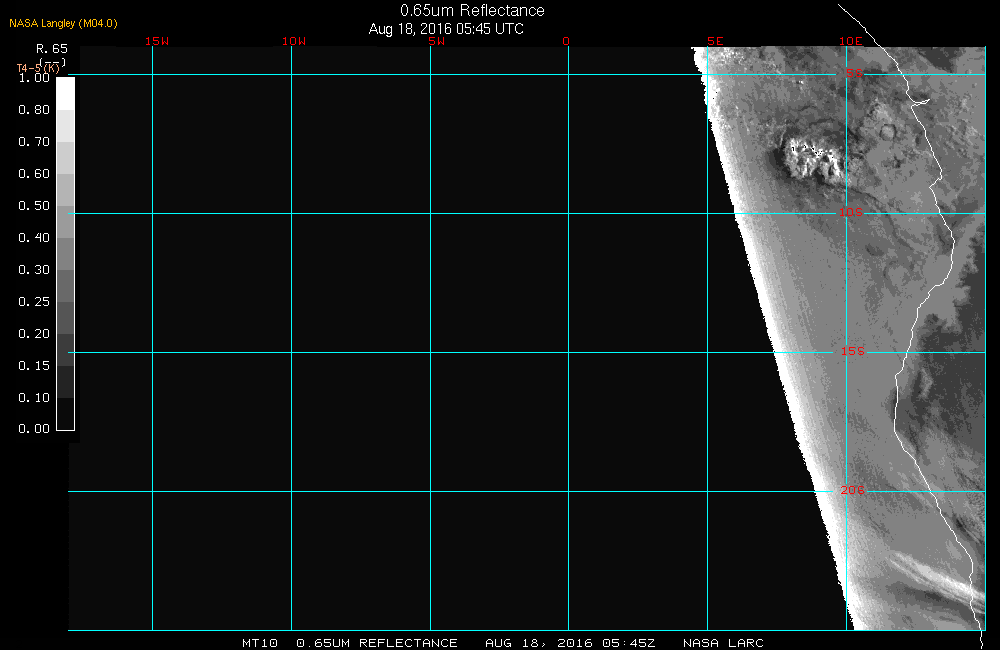The image size is (1000, 650).
Task: Click the 15S latitude label
Action: 853,351
